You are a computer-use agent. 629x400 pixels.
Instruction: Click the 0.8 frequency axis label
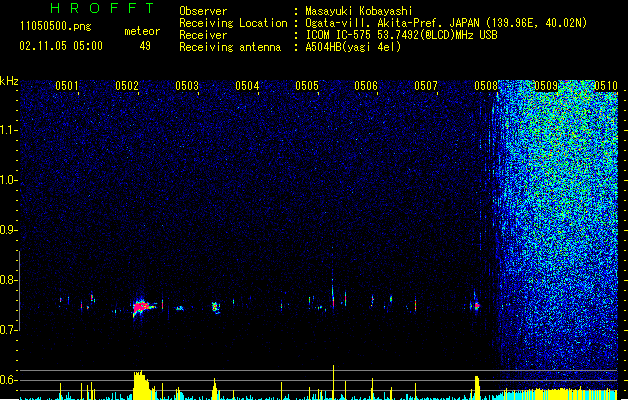[8, 280]
